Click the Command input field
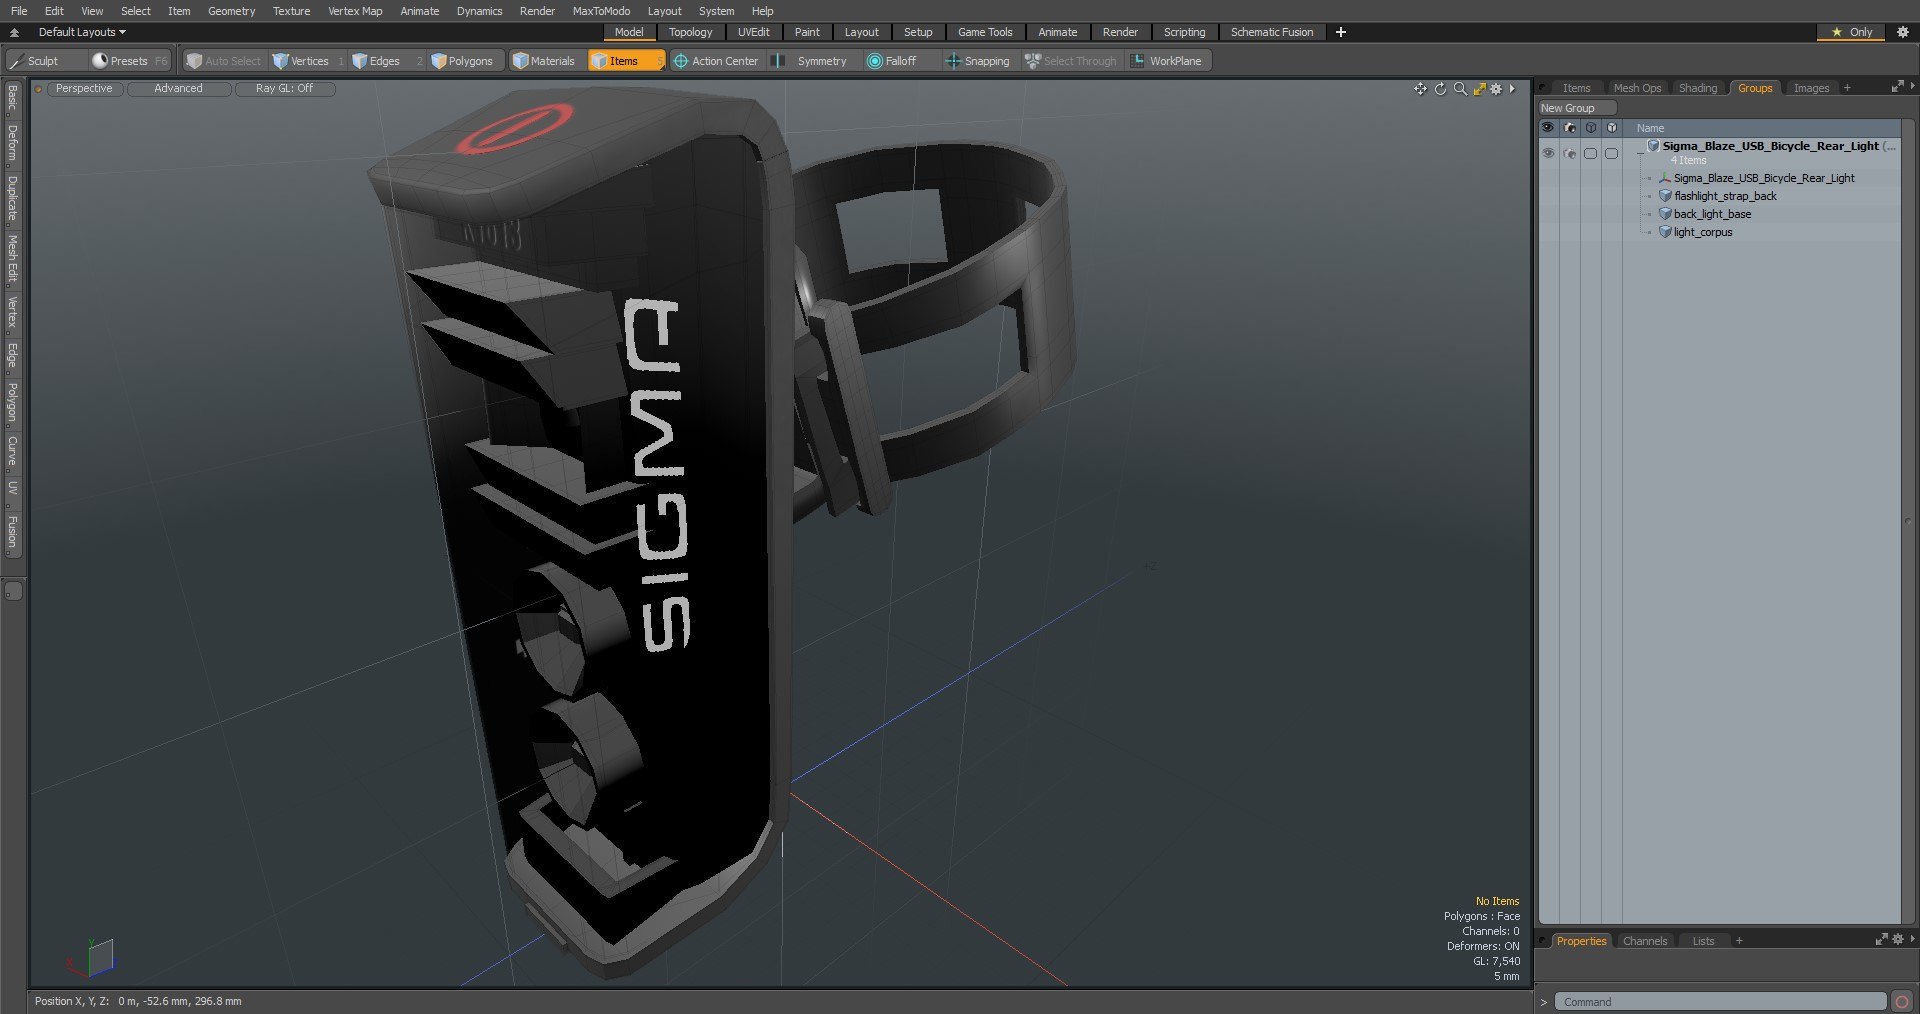The width and height of the screenshot is (1920, 1014). 1720,1002
